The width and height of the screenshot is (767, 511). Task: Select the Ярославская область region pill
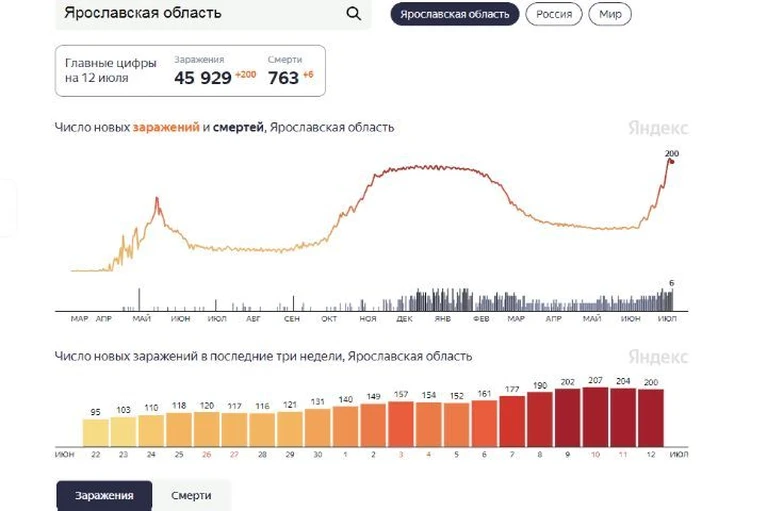[x=454, y=14]
